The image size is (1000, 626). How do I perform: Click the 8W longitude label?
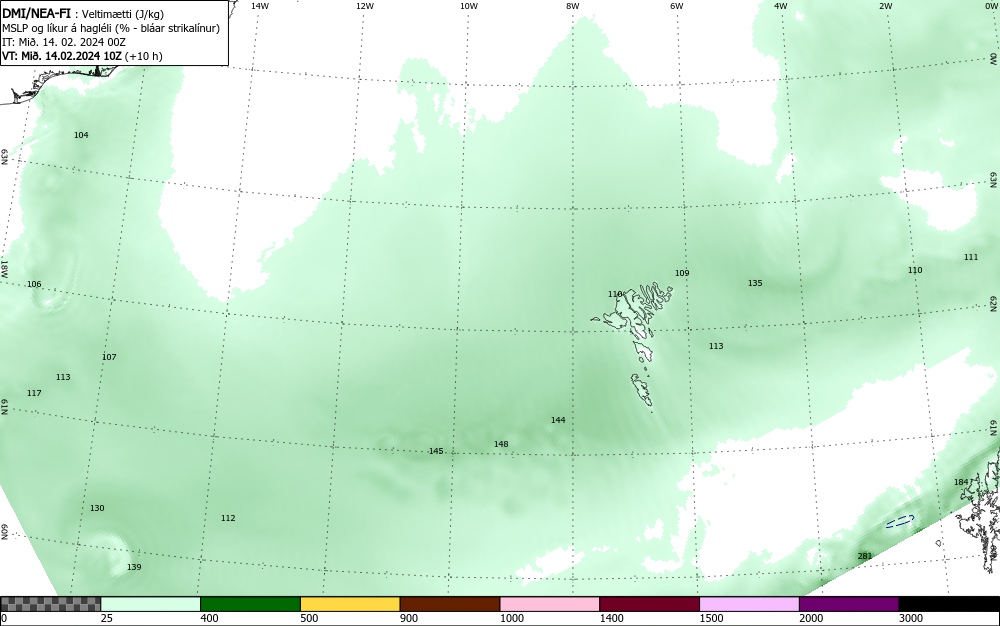pyautogui.click(x=573, y=6)
